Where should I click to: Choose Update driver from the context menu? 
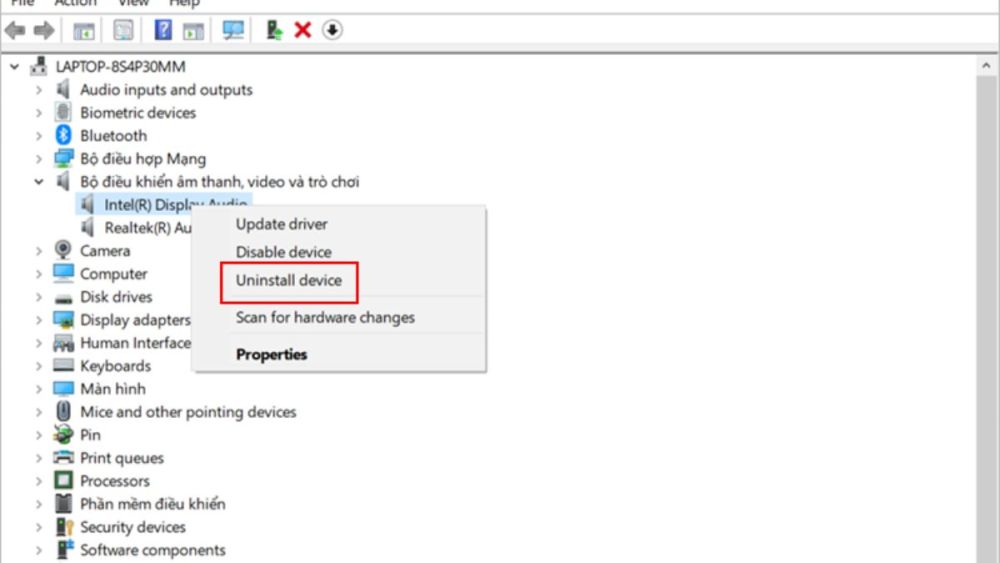point(281,224)
